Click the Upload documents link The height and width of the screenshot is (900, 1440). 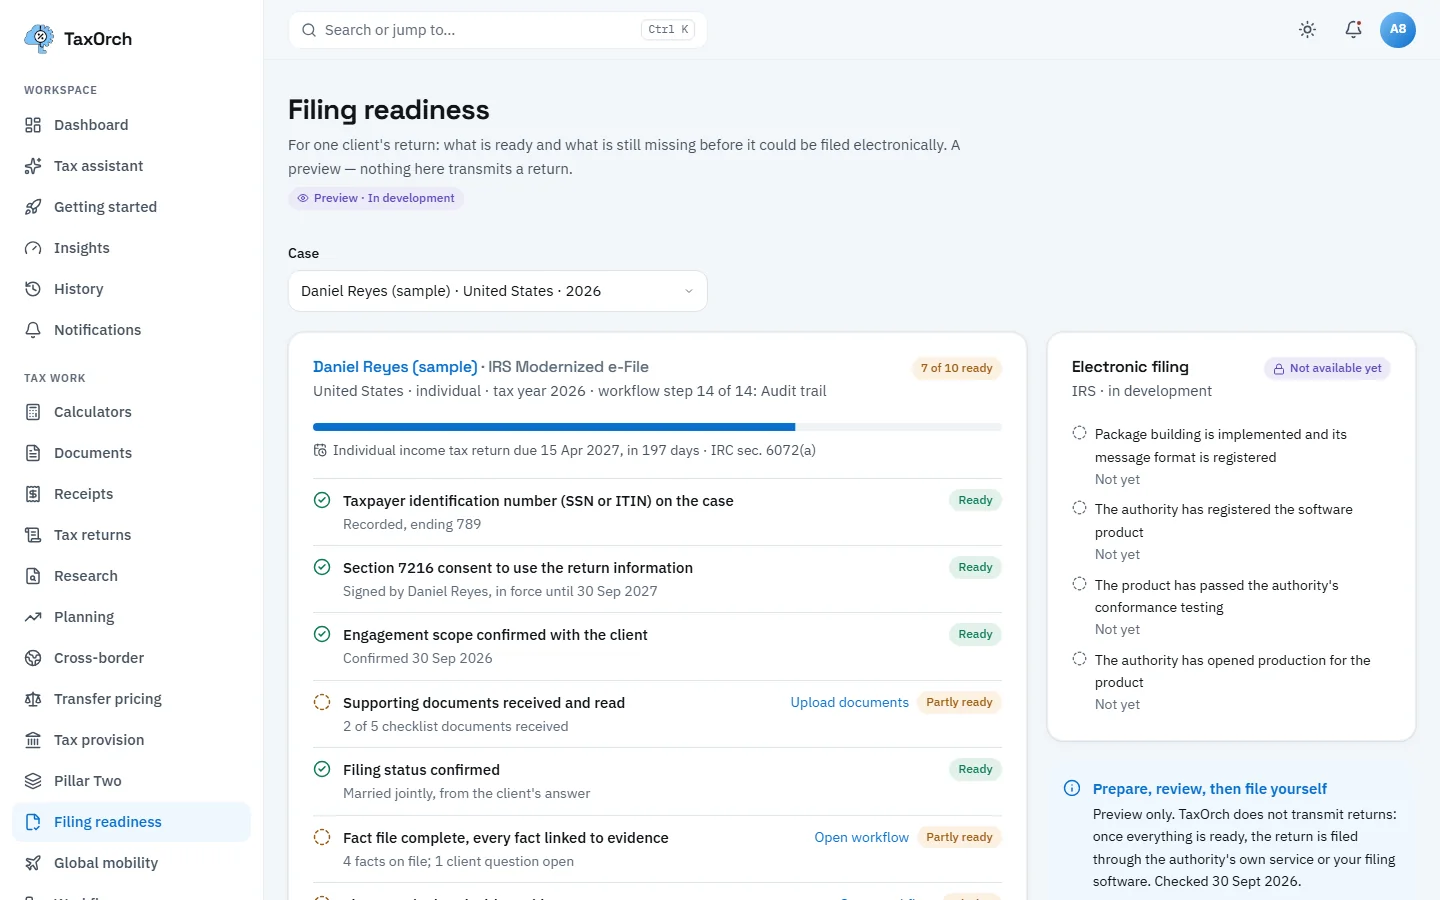pyautogui.click(x=850, y=702)
